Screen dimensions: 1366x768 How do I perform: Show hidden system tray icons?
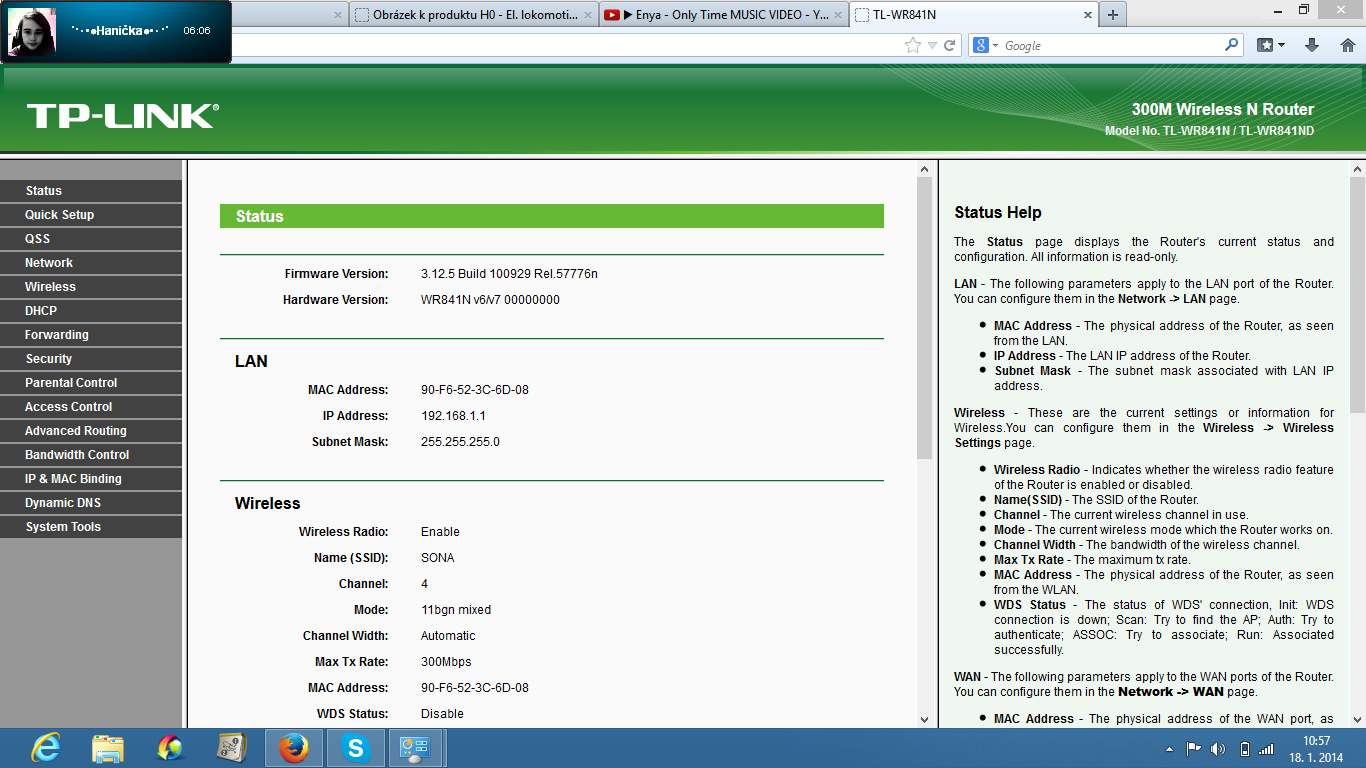coord(1169,749)
